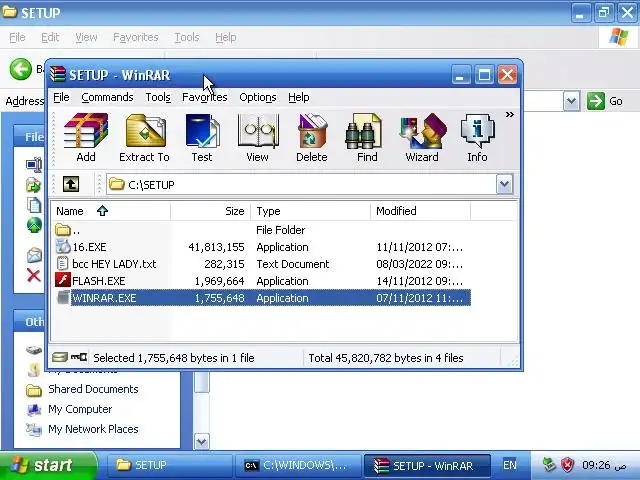Click the globe publish icon in Explorer sidebar
Screen dimensions: 640x480
(x=34, y=225)
